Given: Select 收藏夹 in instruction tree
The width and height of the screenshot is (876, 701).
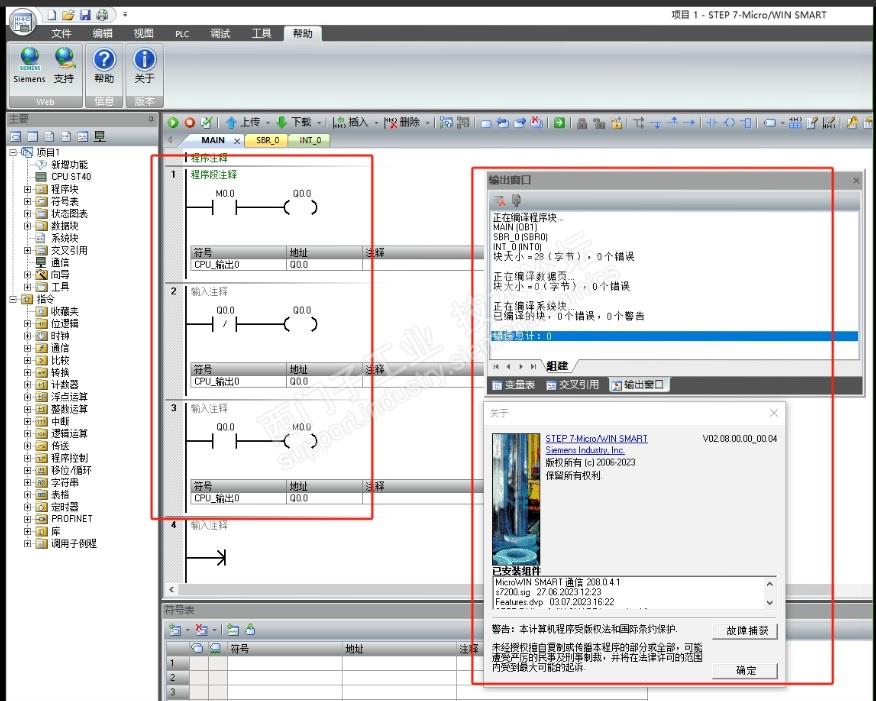Looking at the screenshot, I should (64, 311).
